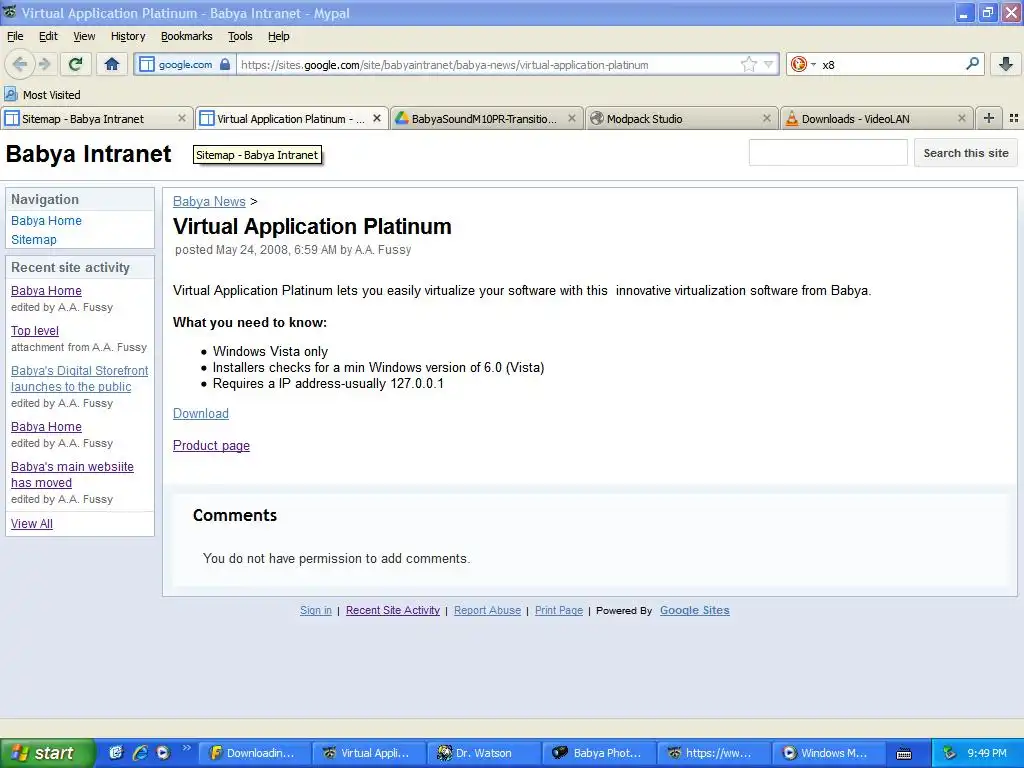Viewport: 1024px width, 768px height.
Task: Click the Sign in footer link
Action: click(316, 610)
